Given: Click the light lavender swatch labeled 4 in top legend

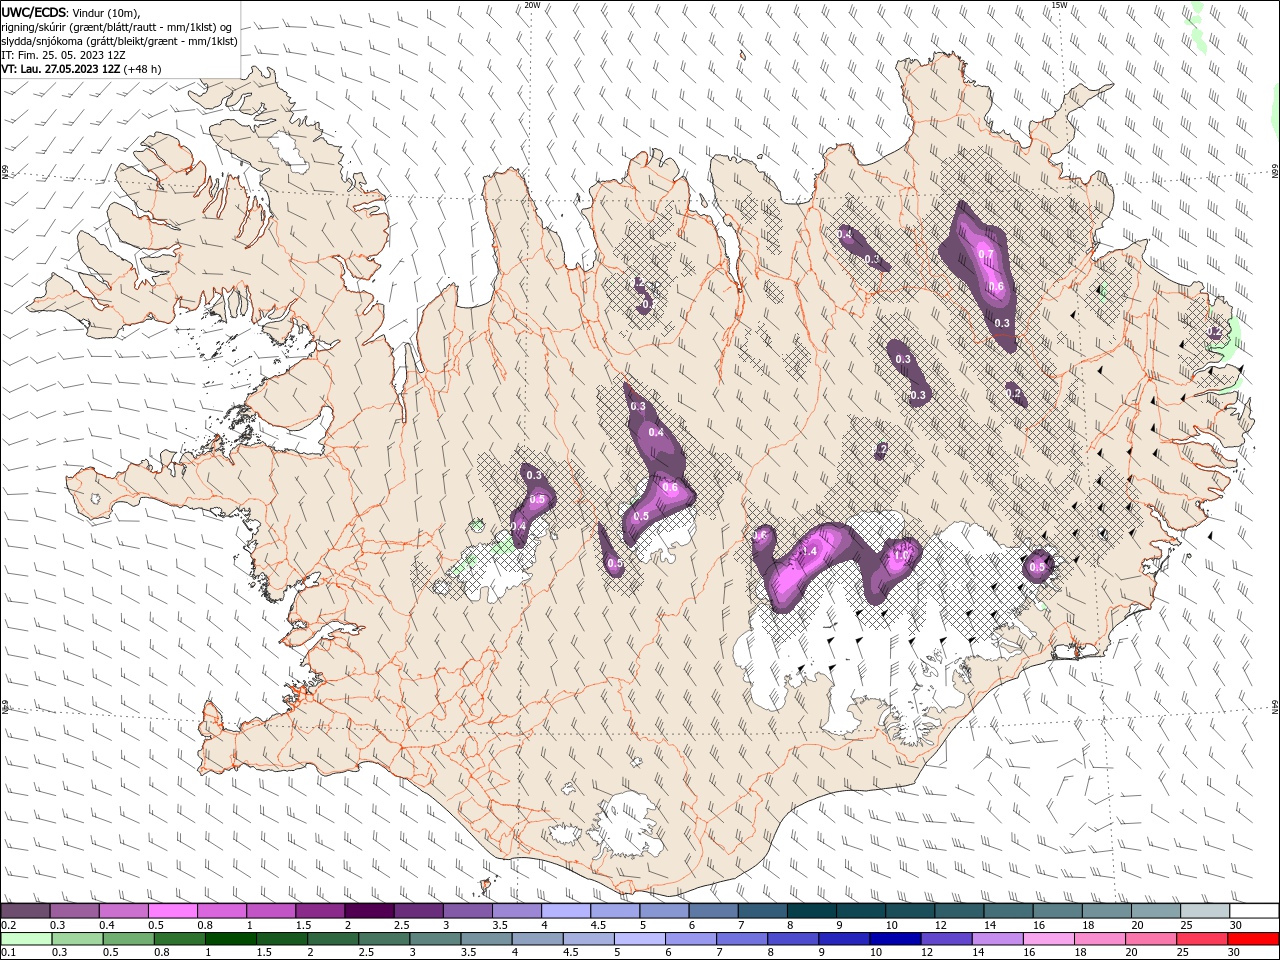Looking at the screenshot, I should tap(565, 911).
